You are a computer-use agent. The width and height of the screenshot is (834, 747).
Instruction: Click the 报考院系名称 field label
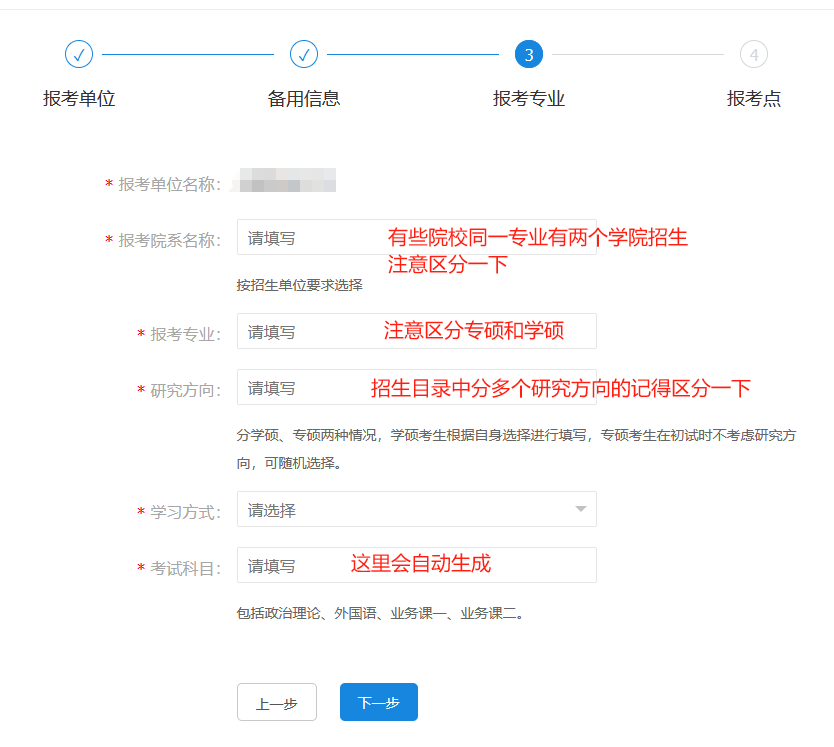coord(168,240)
